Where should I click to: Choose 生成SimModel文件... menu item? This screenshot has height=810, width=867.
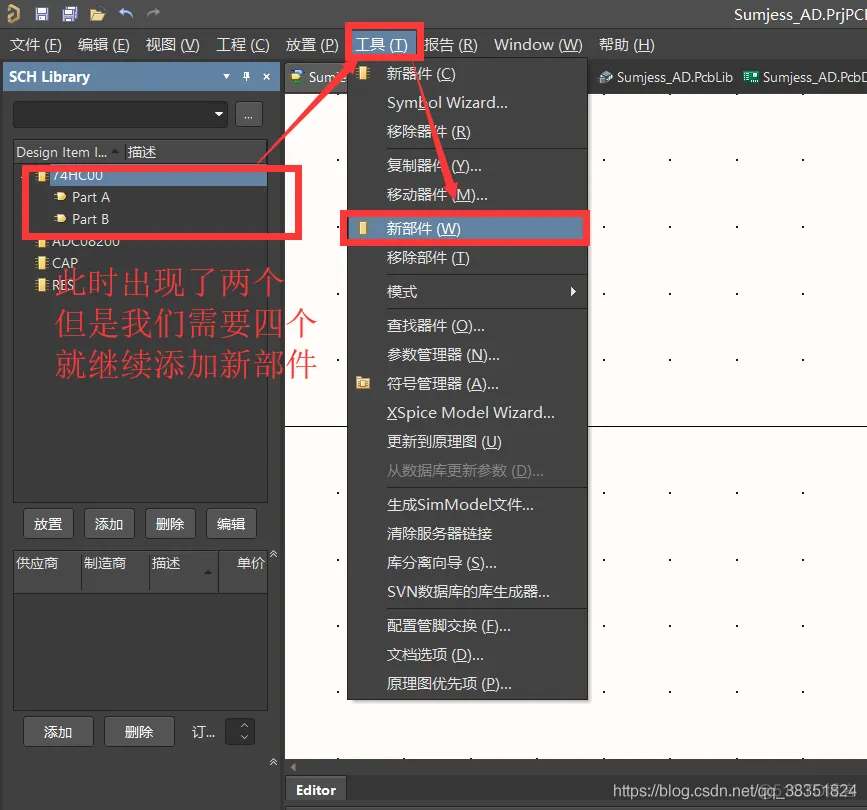coord(467,504)
